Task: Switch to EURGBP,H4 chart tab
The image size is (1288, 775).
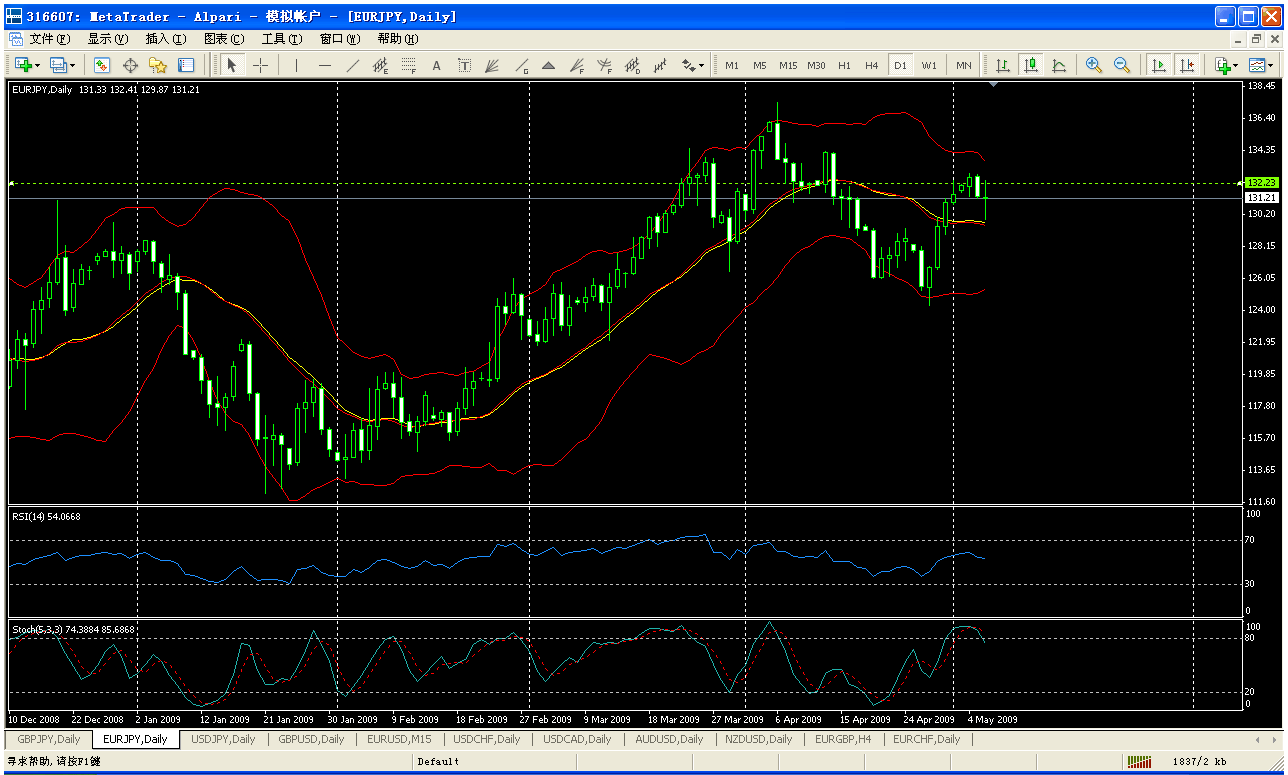Action: pos(842,739)
